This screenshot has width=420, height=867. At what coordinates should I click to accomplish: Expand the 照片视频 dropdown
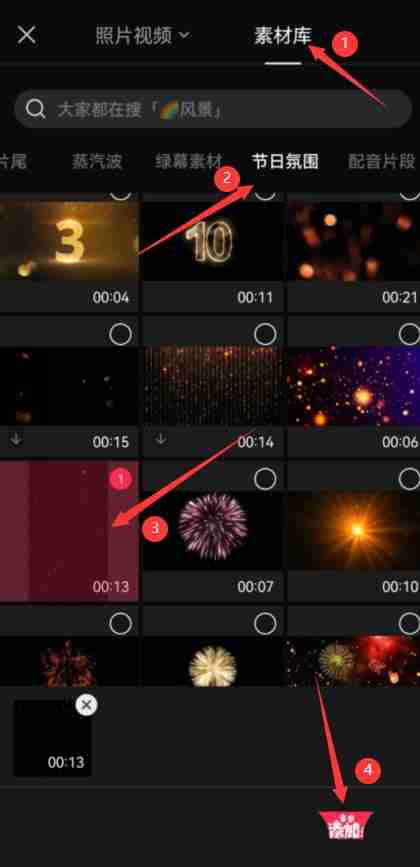pos(143,36)
